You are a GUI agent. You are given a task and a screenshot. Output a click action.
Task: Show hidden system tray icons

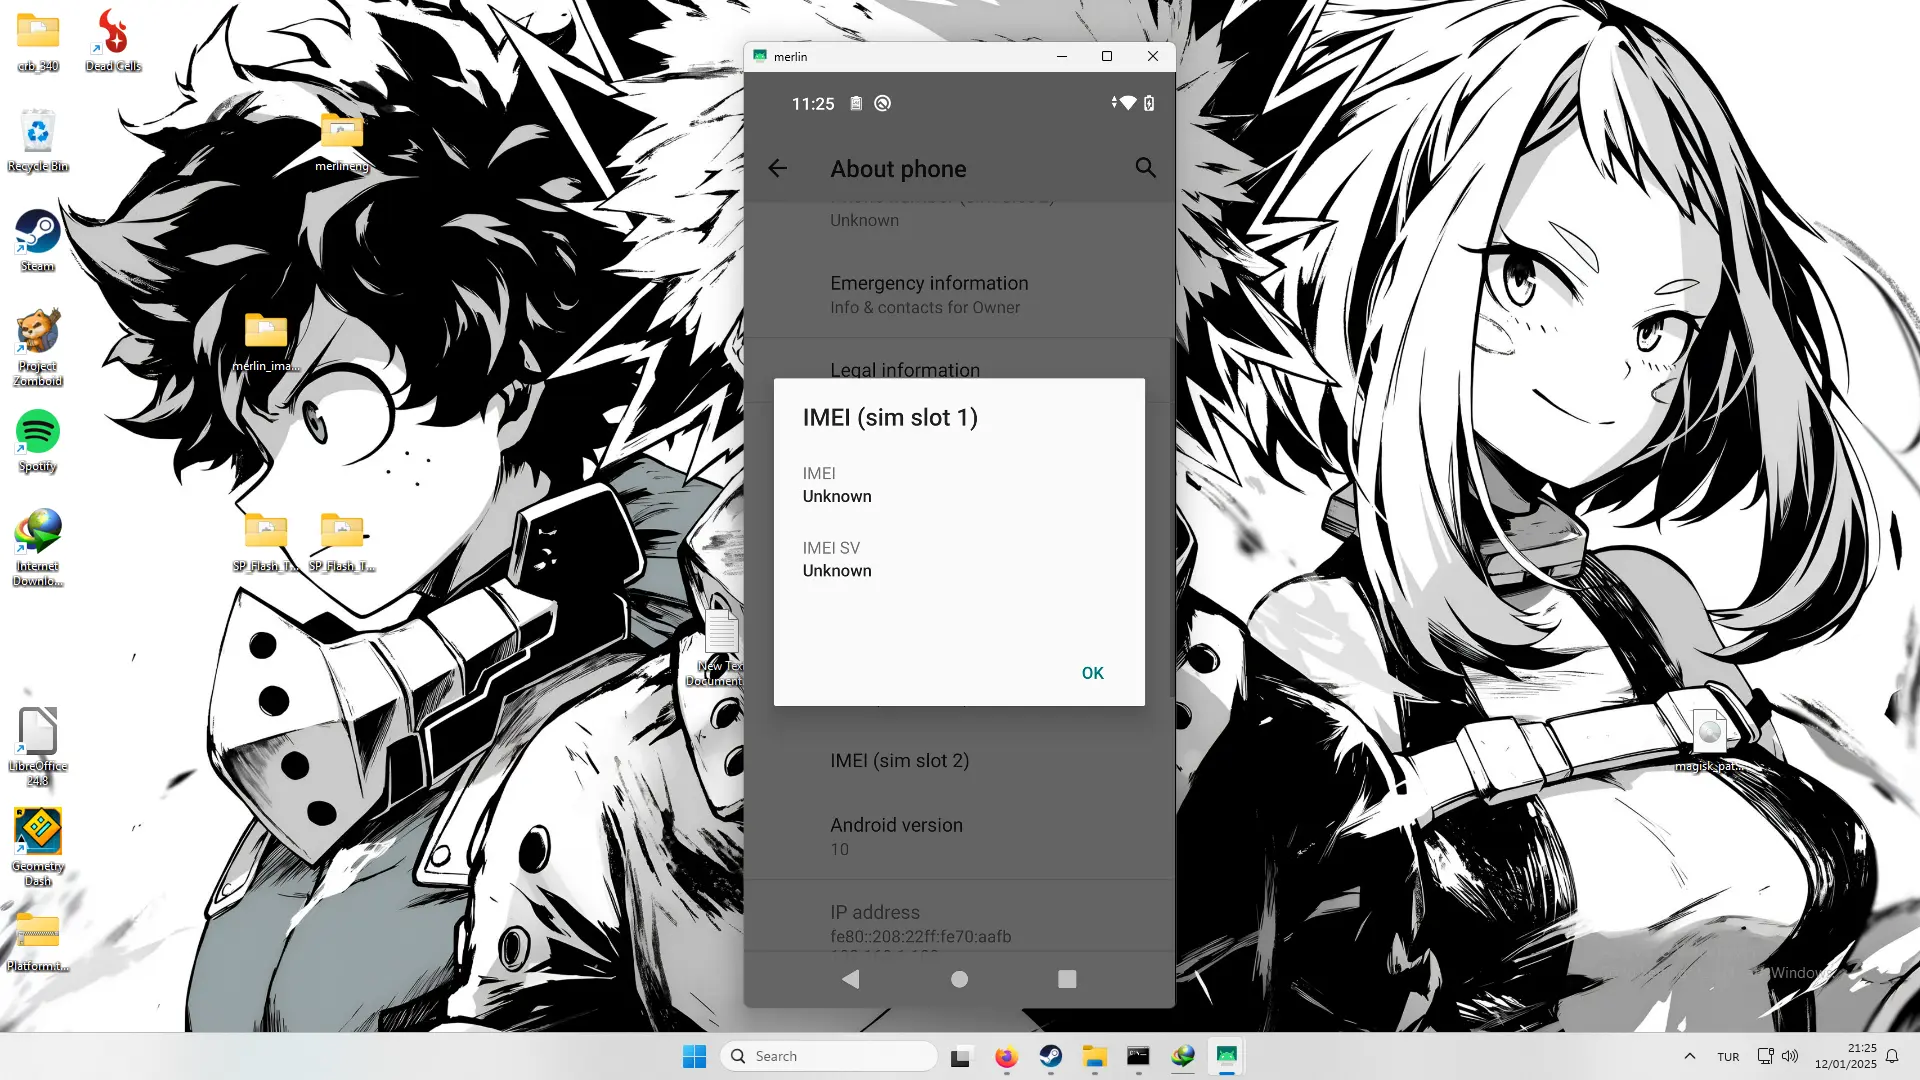point(1689,1056)
